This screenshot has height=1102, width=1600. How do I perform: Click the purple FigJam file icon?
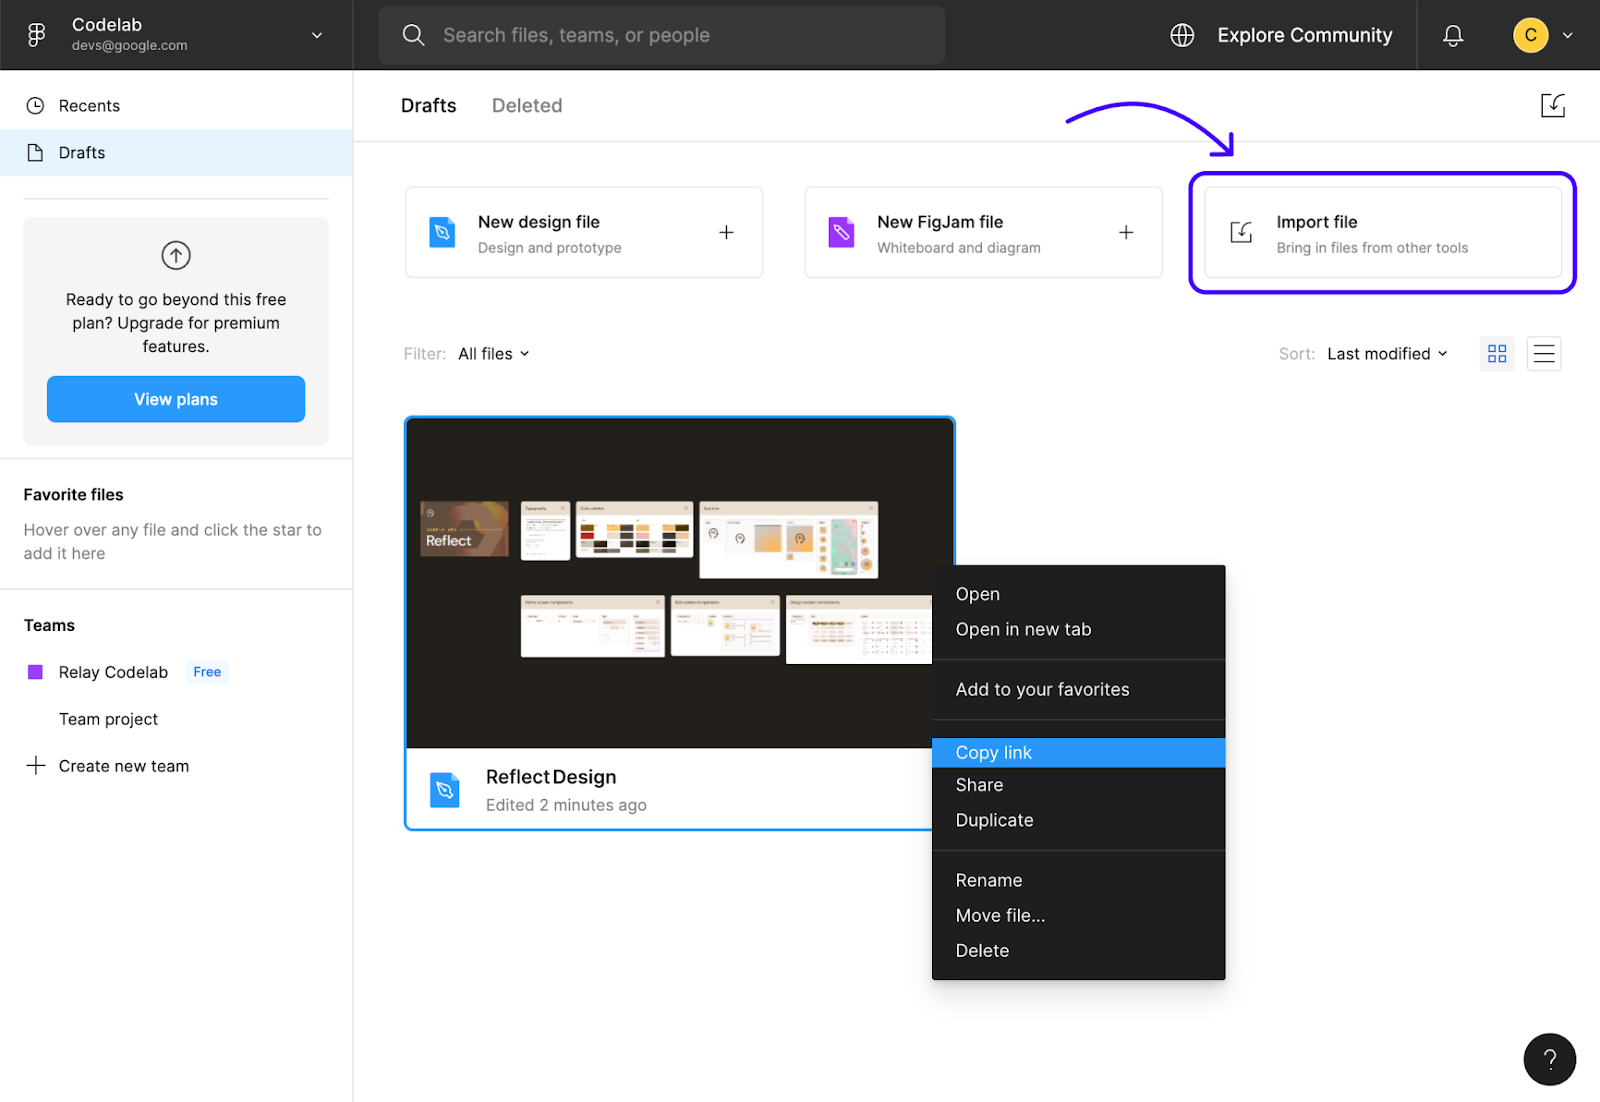(841, 232)
